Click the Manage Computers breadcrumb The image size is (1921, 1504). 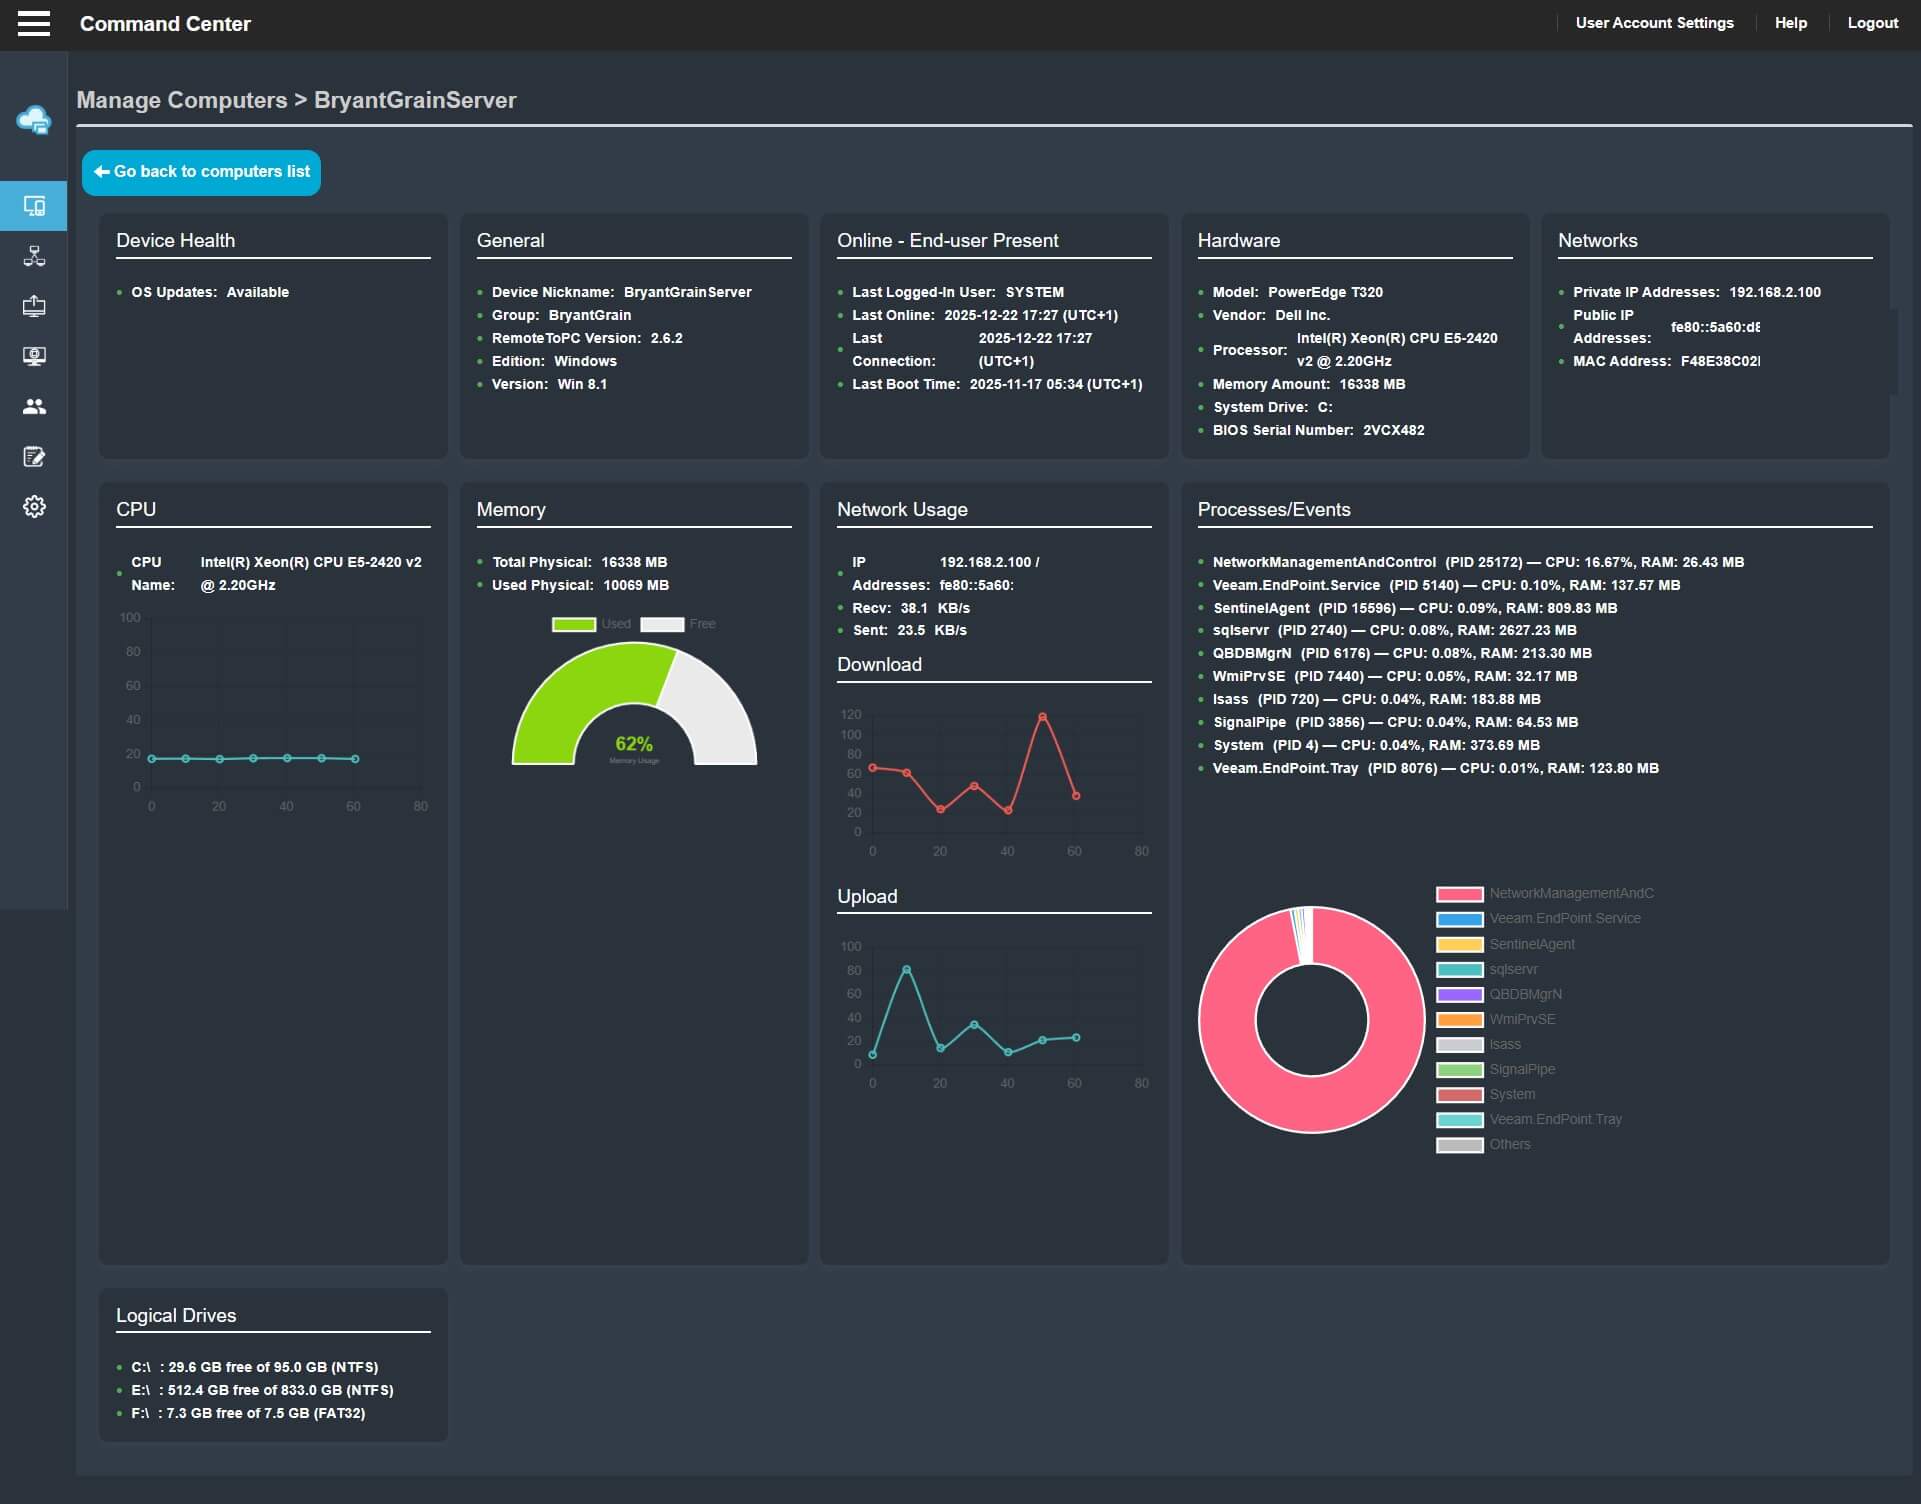[182, 100]
